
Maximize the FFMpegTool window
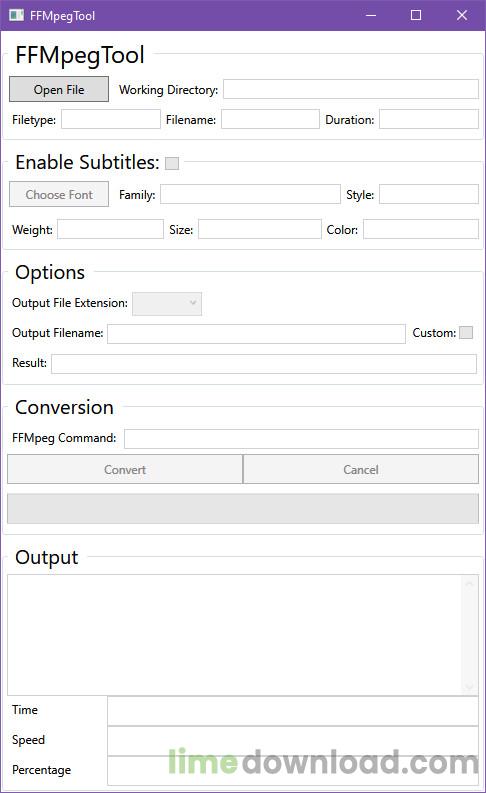point(416,15)
